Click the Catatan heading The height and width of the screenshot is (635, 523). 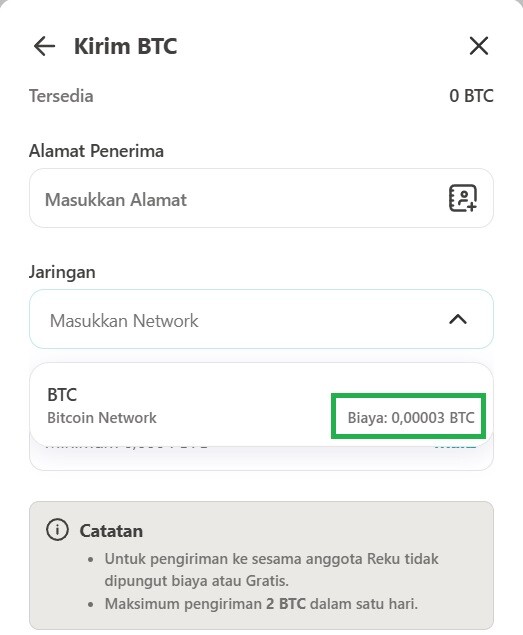(x=111, y=531)
